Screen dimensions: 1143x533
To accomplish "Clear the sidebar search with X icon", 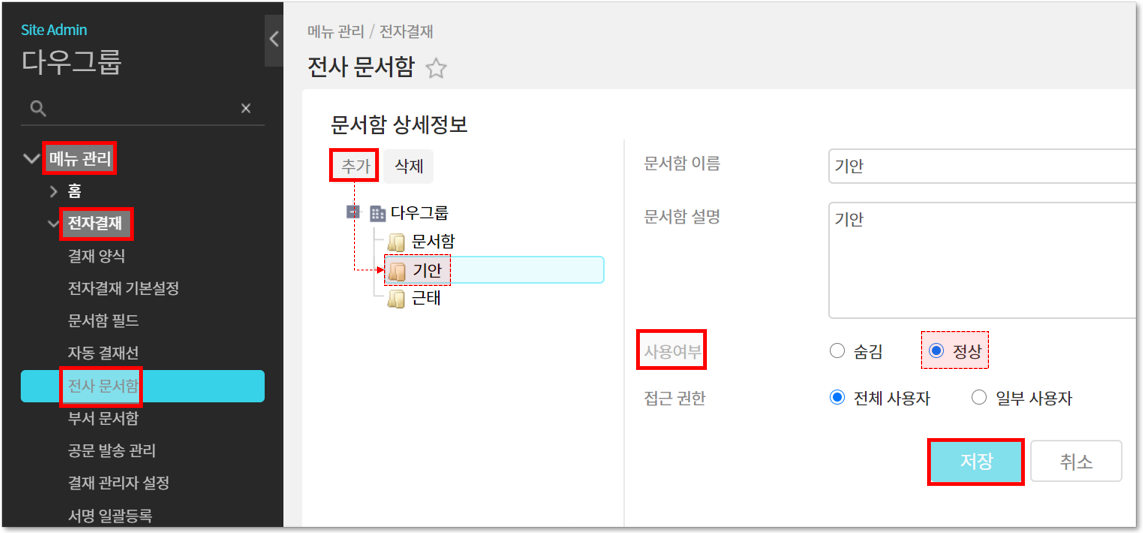I will point(246,108).
